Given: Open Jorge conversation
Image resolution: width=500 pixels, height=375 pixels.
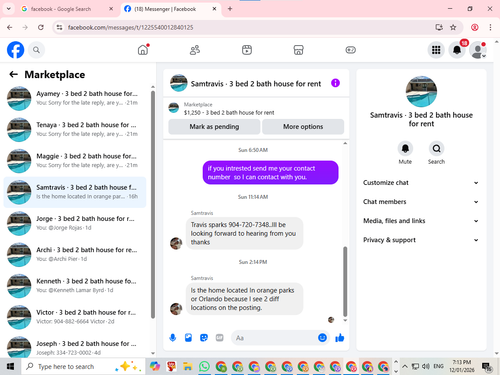Looking at the screenshot, I should pos(75,223).
